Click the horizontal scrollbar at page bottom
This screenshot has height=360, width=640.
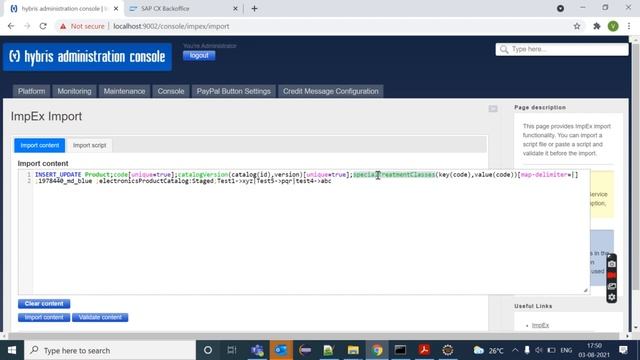pos(314,336)
